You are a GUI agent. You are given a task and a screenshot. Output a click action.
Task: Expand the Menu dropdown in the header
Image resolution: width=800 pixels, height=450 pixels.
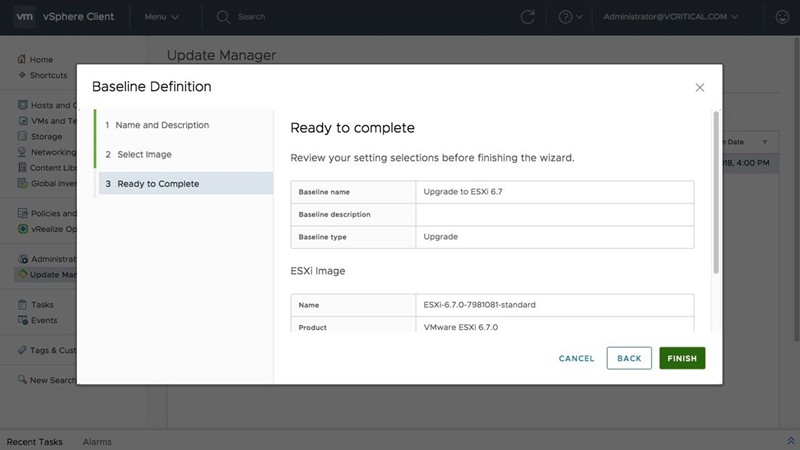pos(161,17)
